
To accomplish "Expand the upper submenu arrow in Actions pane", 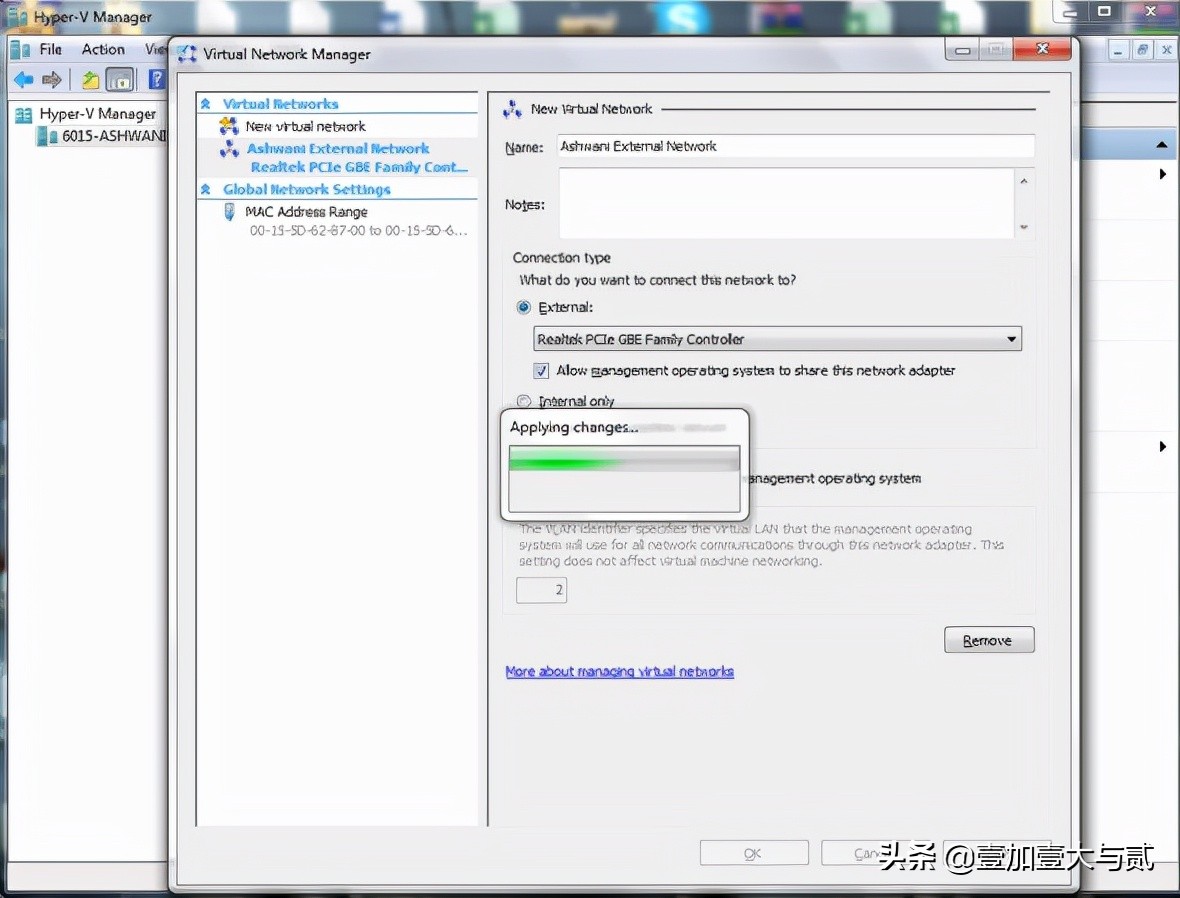I will click(x=1163, y=174).
